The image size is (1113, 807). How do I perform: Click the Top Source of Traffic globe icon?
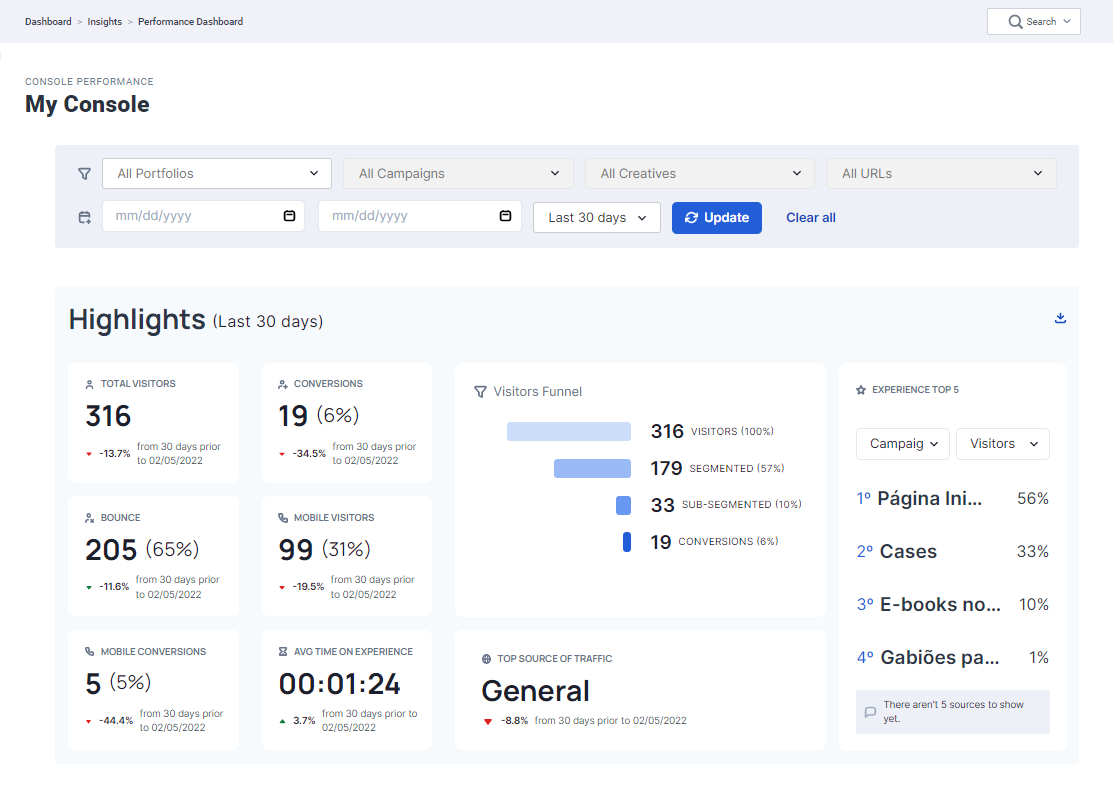[486, 659]
